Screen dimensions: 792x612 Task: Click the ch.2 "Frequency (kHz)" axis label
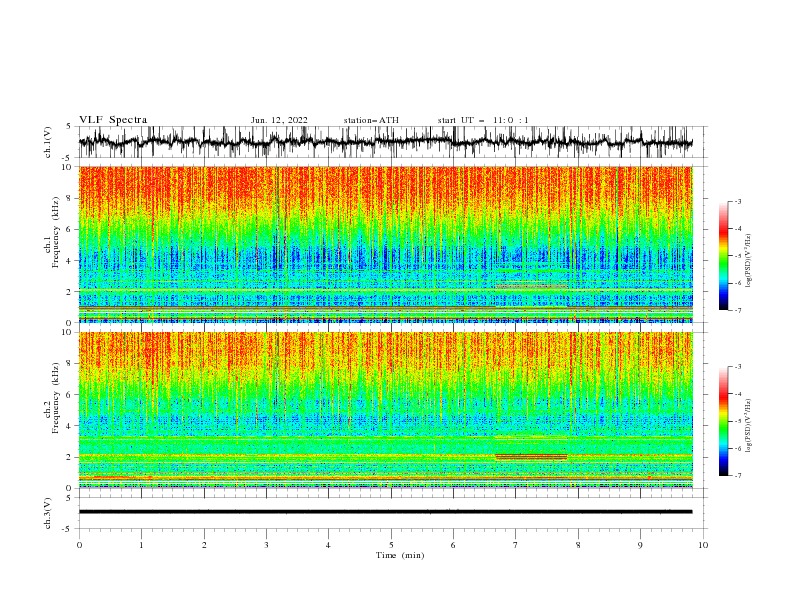pyautogui.click(x=56, y=398)
